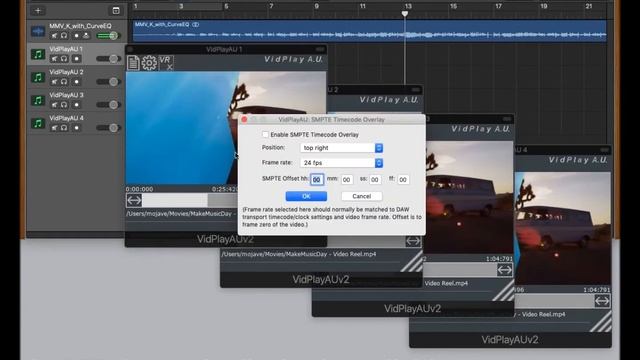Image resolution: width=640 pixels, height=360 pixels.
Task: Click the VidPlayAU 4 video preview of van
Action: pyautogui.click(x=563, y=229)
